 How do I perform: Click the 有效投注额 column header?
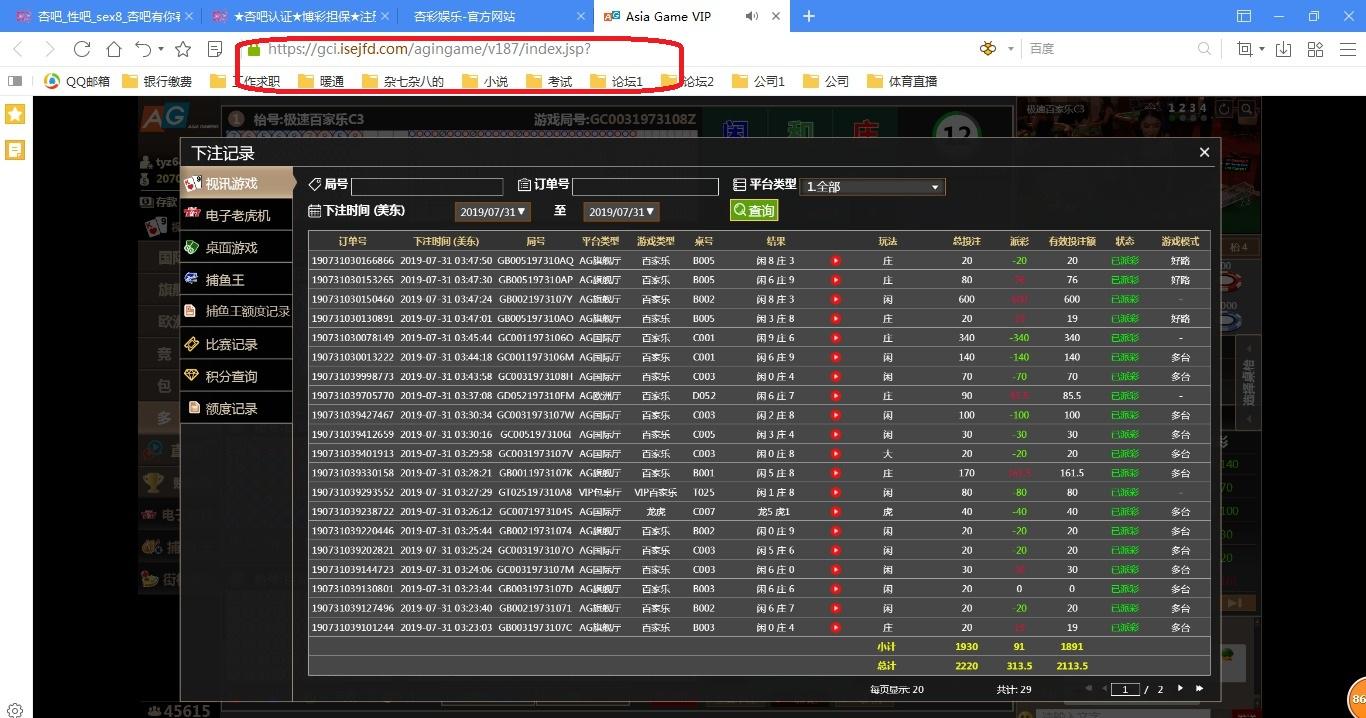point(1072,241)
